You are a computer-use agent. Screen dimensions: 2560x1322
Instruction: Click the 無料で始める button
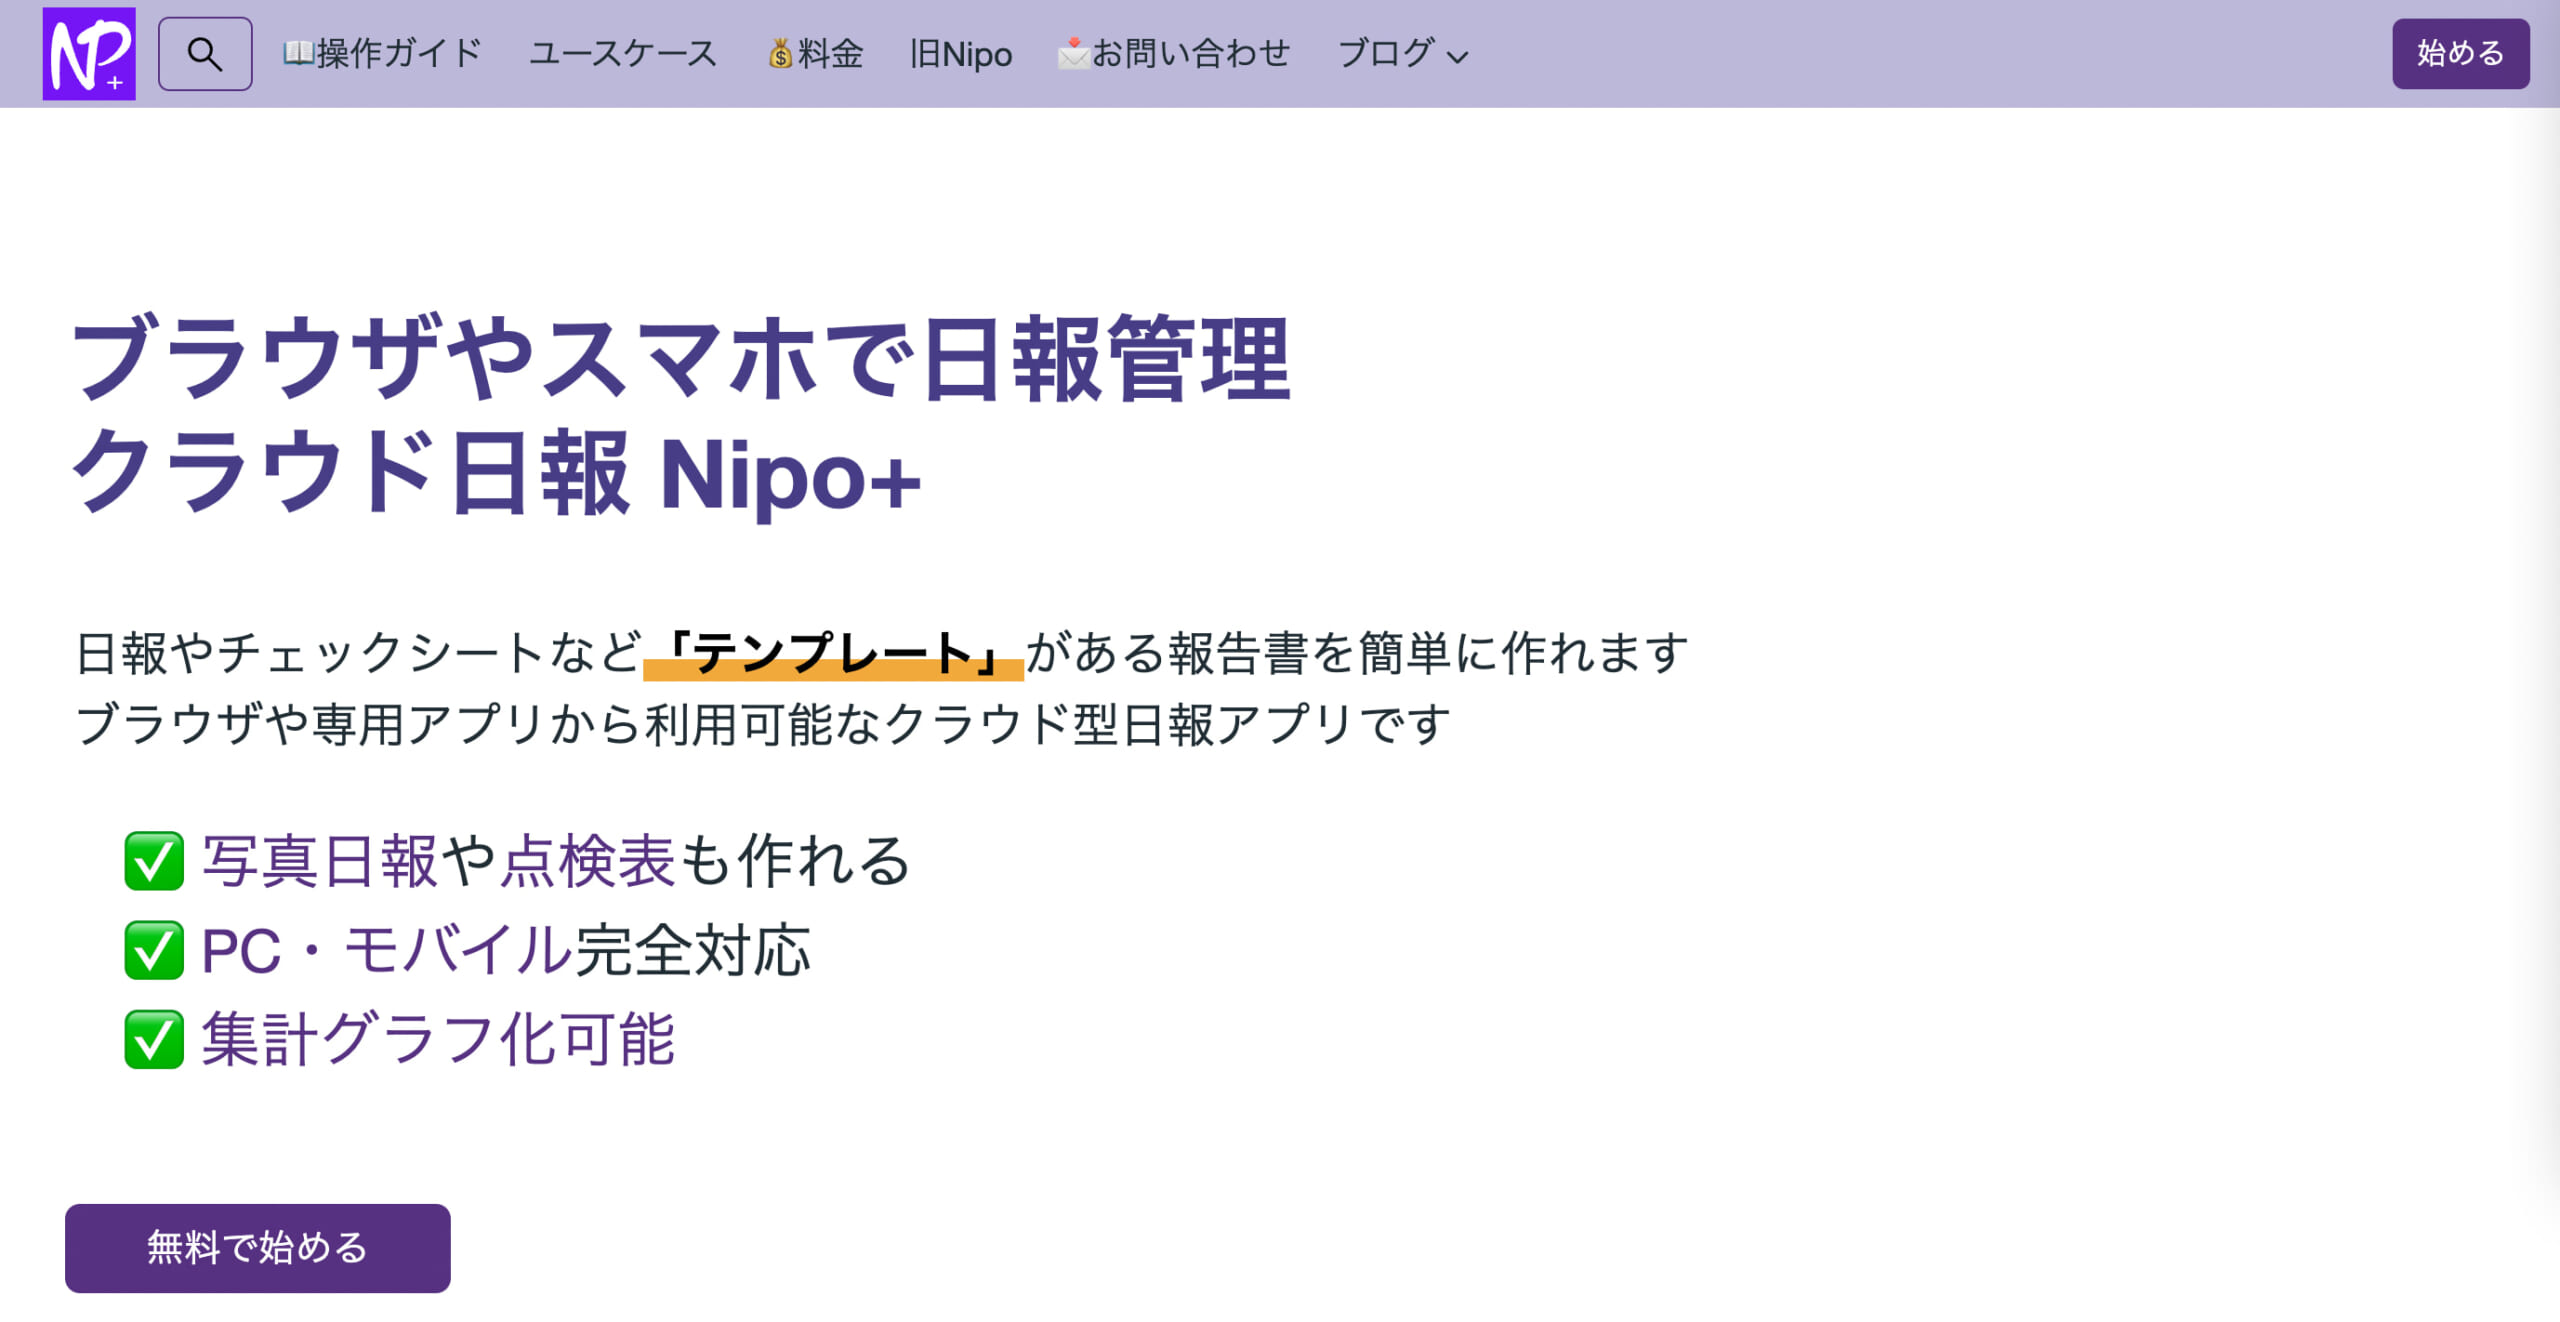[258, 1248]
